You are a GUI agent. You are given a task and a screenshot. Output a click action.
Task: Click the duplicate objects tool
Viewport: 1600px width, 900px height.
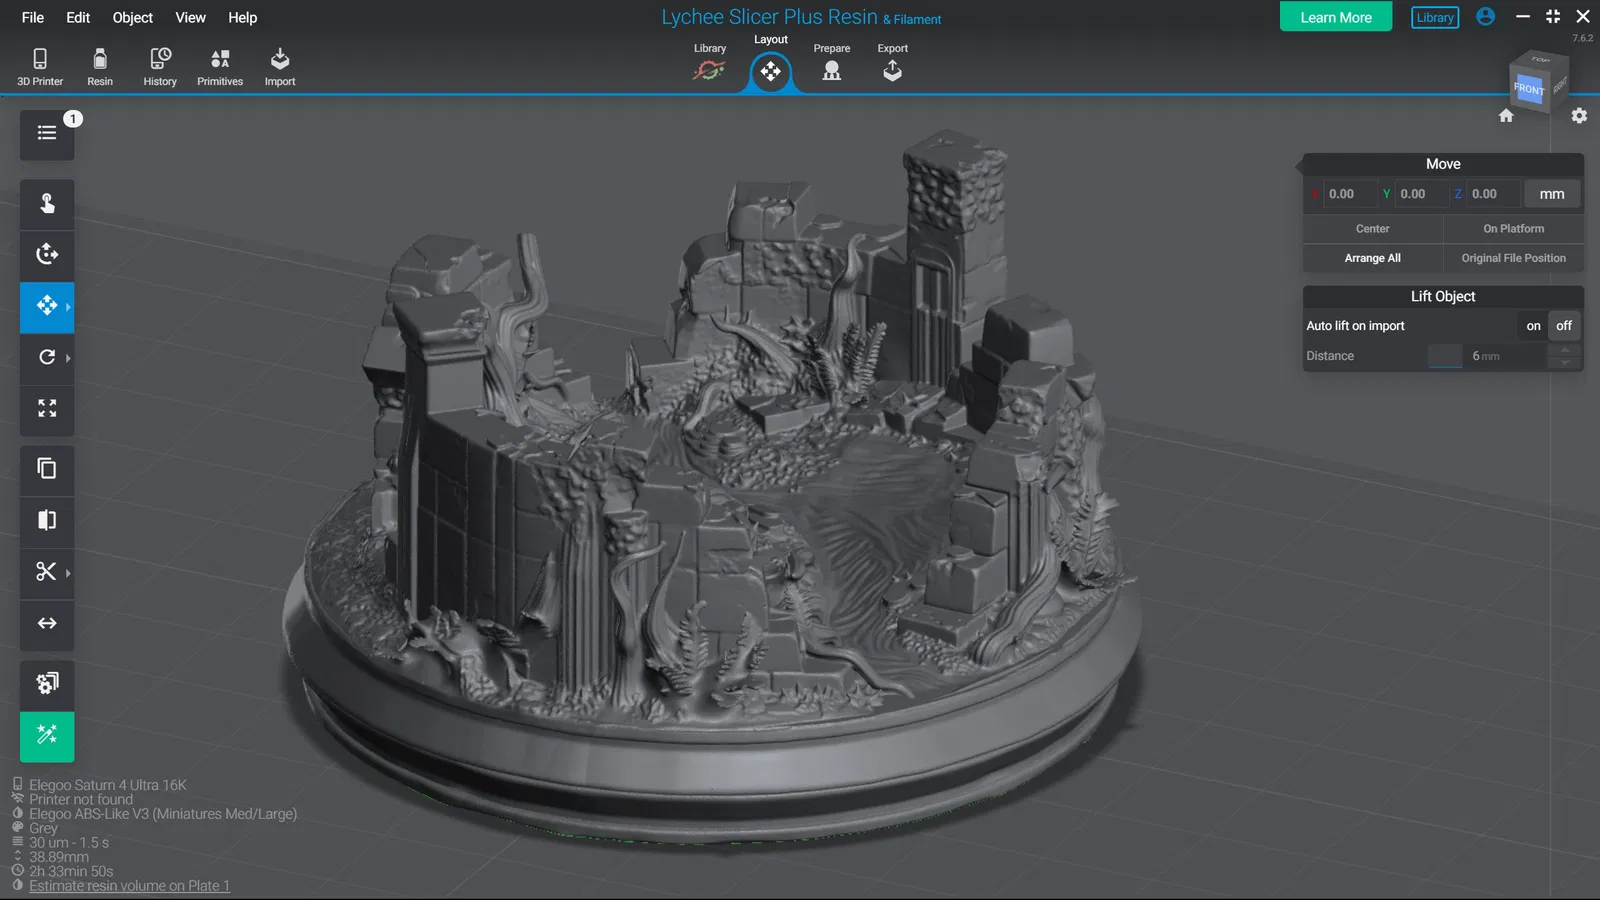pyautogui.click(x=47, y=469)
